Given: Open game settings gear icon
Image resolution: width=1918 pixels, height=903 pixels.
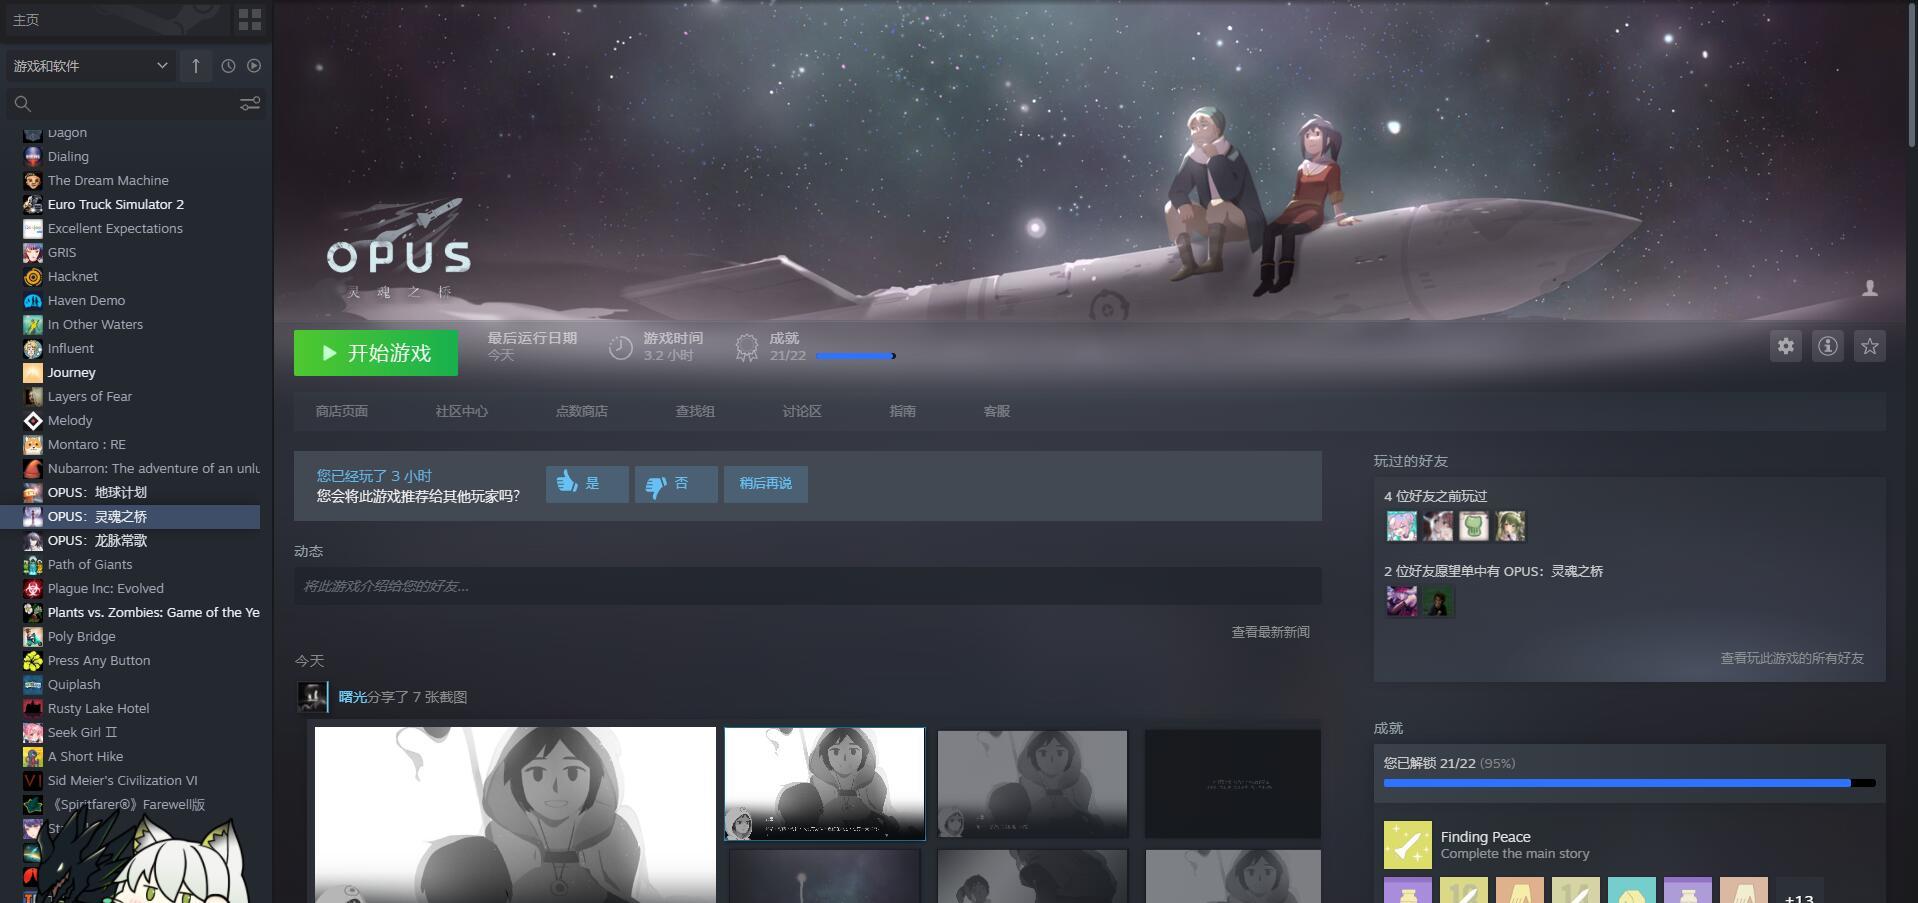Looking at the screenshot, I should (x=1786, y=346).
